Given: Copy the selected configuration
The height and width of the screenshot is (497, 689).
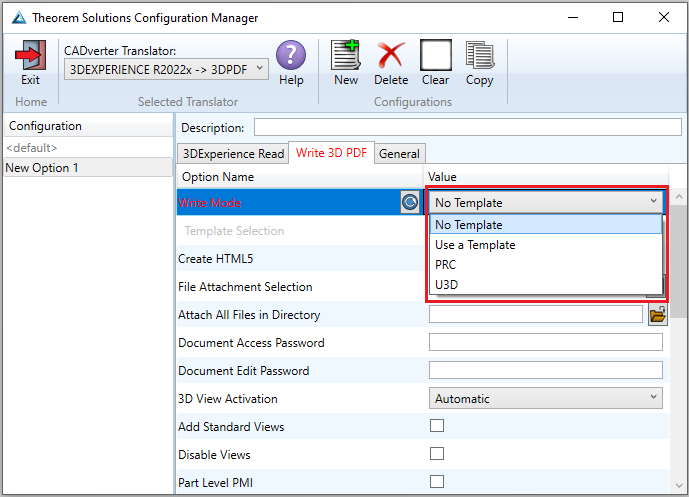Looking at the screenshot, I should (479, 55).
